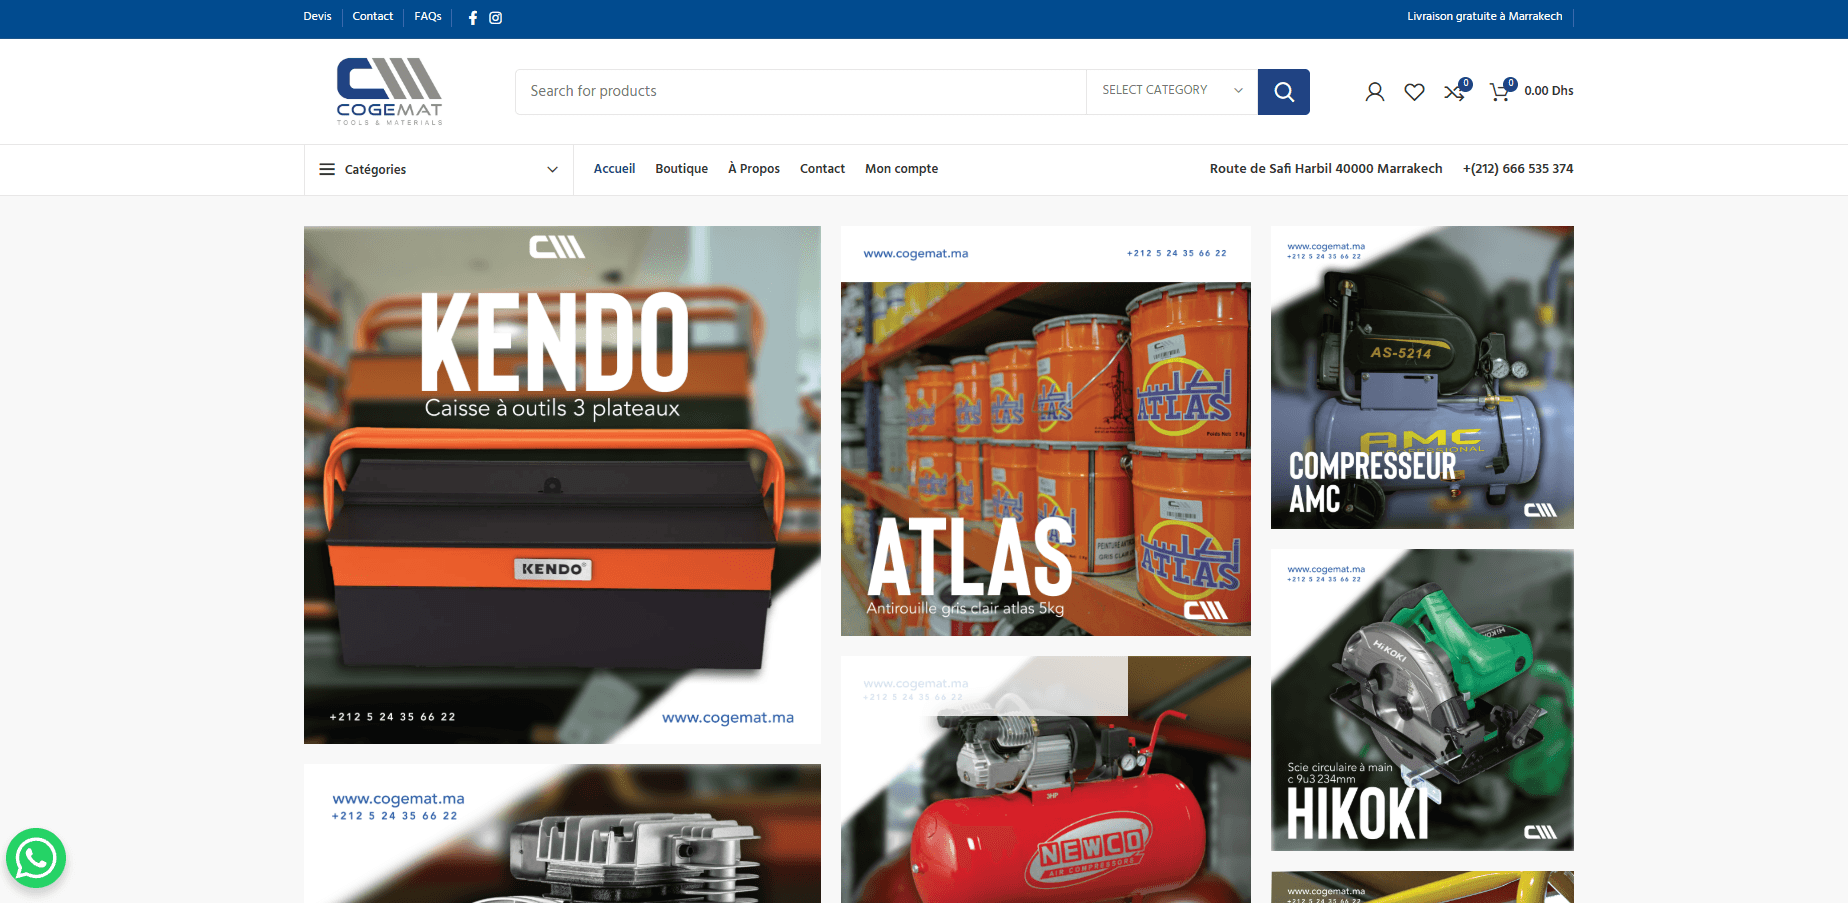Click the Mon compte link
The width and height of the screenshot is (1848, 903).
click(901, 169)
